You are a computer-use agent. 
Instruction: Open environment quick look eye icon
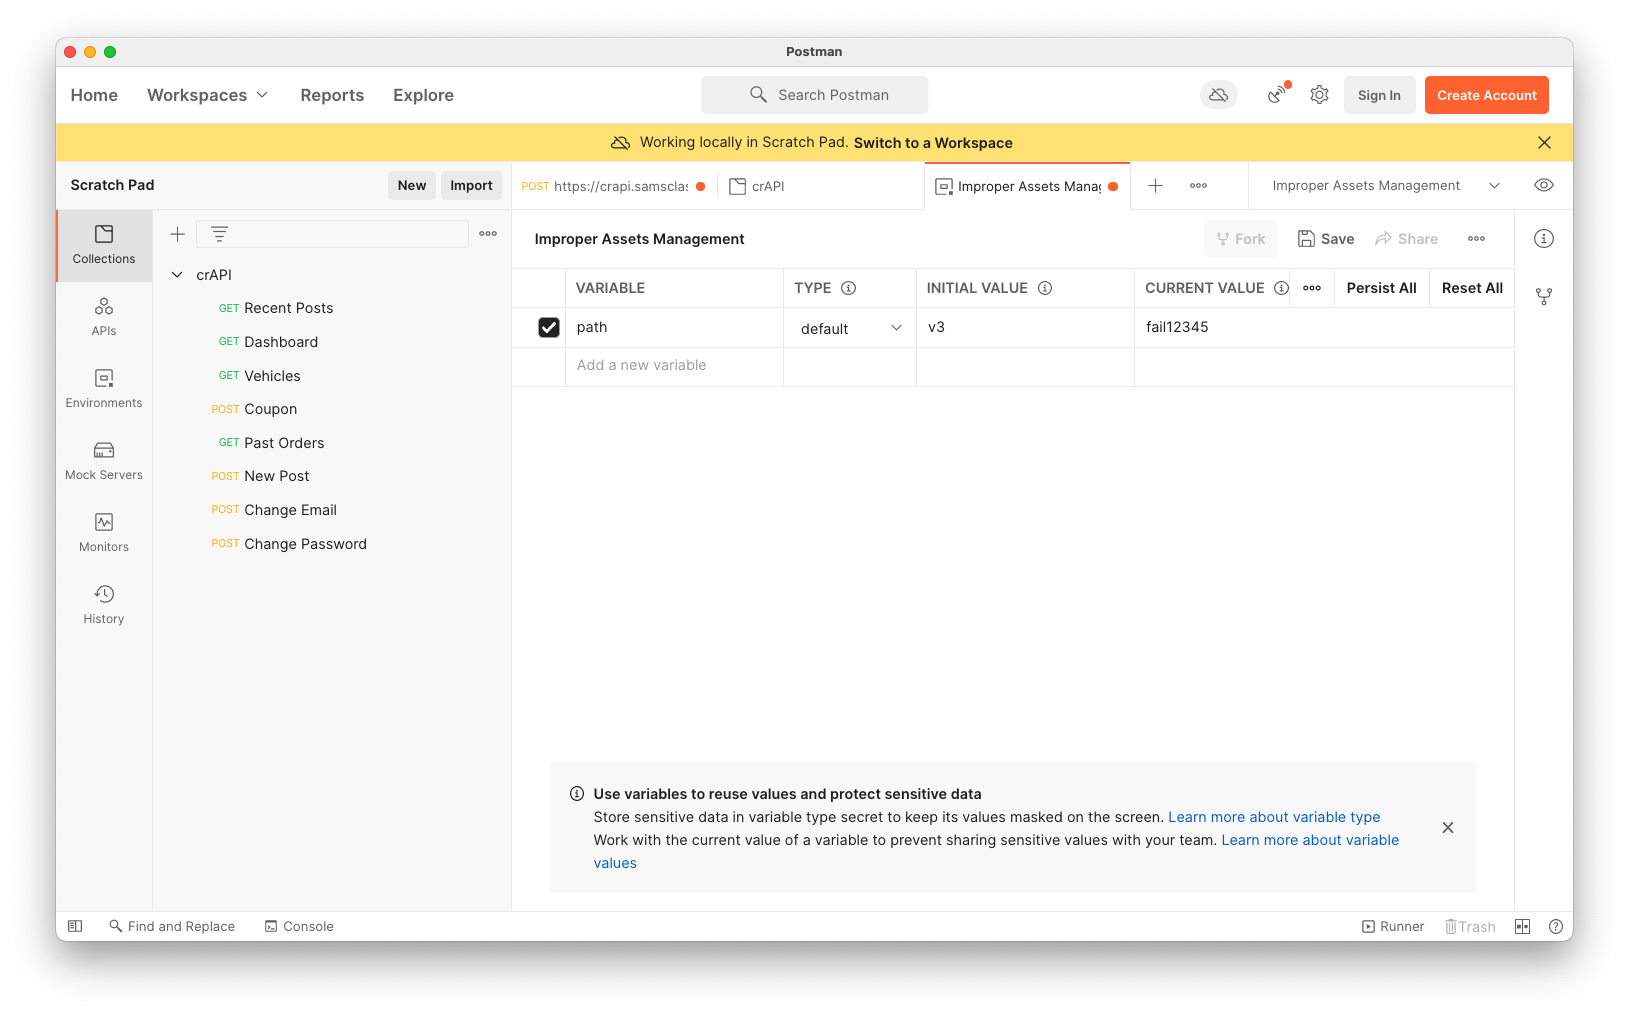[x=1544, y=186]
